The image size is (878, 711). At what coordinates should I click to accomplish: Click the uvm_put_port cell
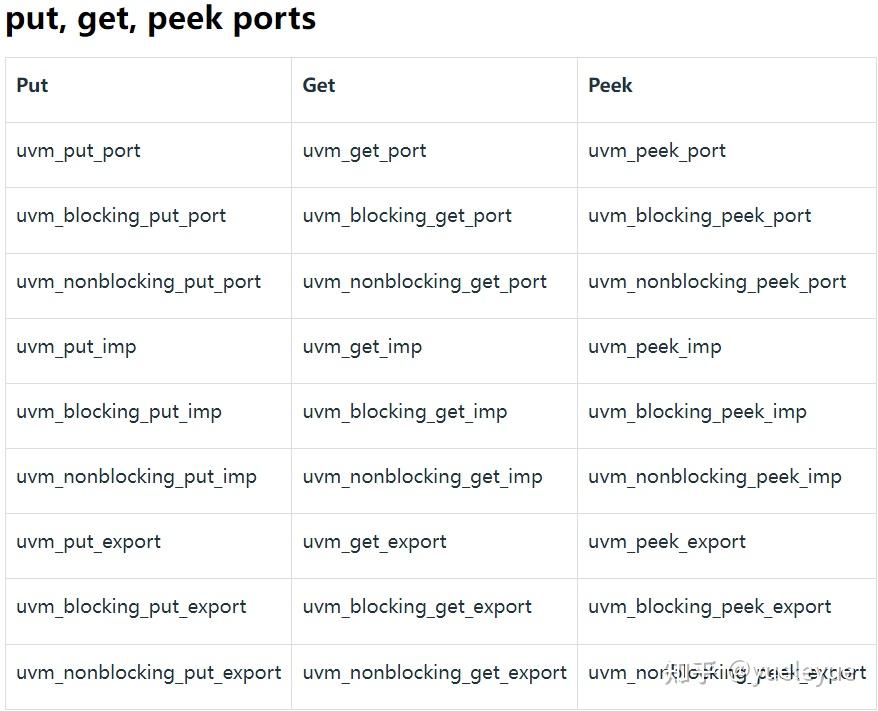[78, 151]
